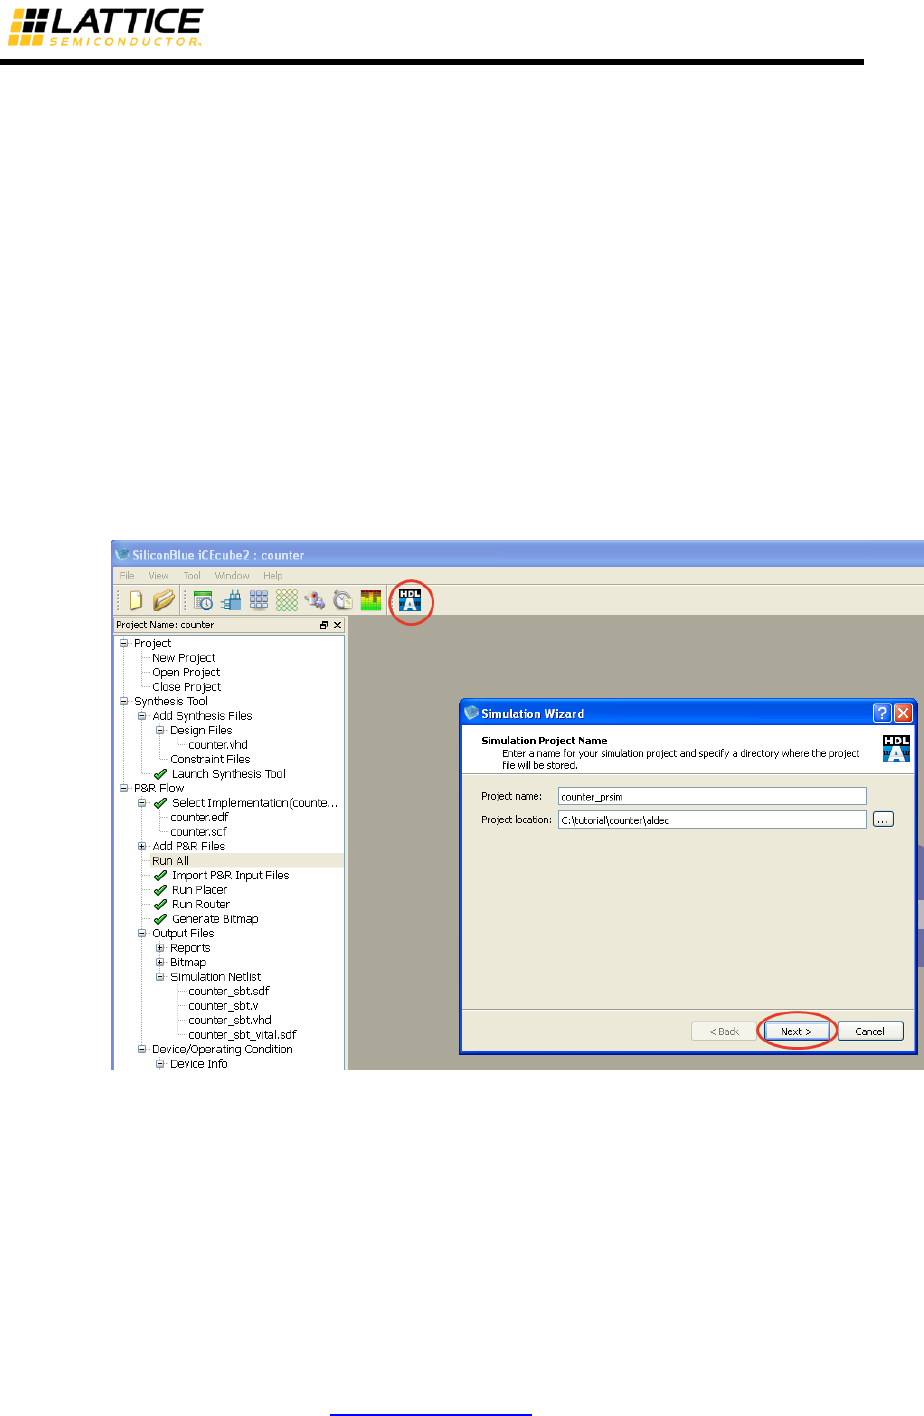
Task: Select the Run All tree item
Action: [170, 861]
